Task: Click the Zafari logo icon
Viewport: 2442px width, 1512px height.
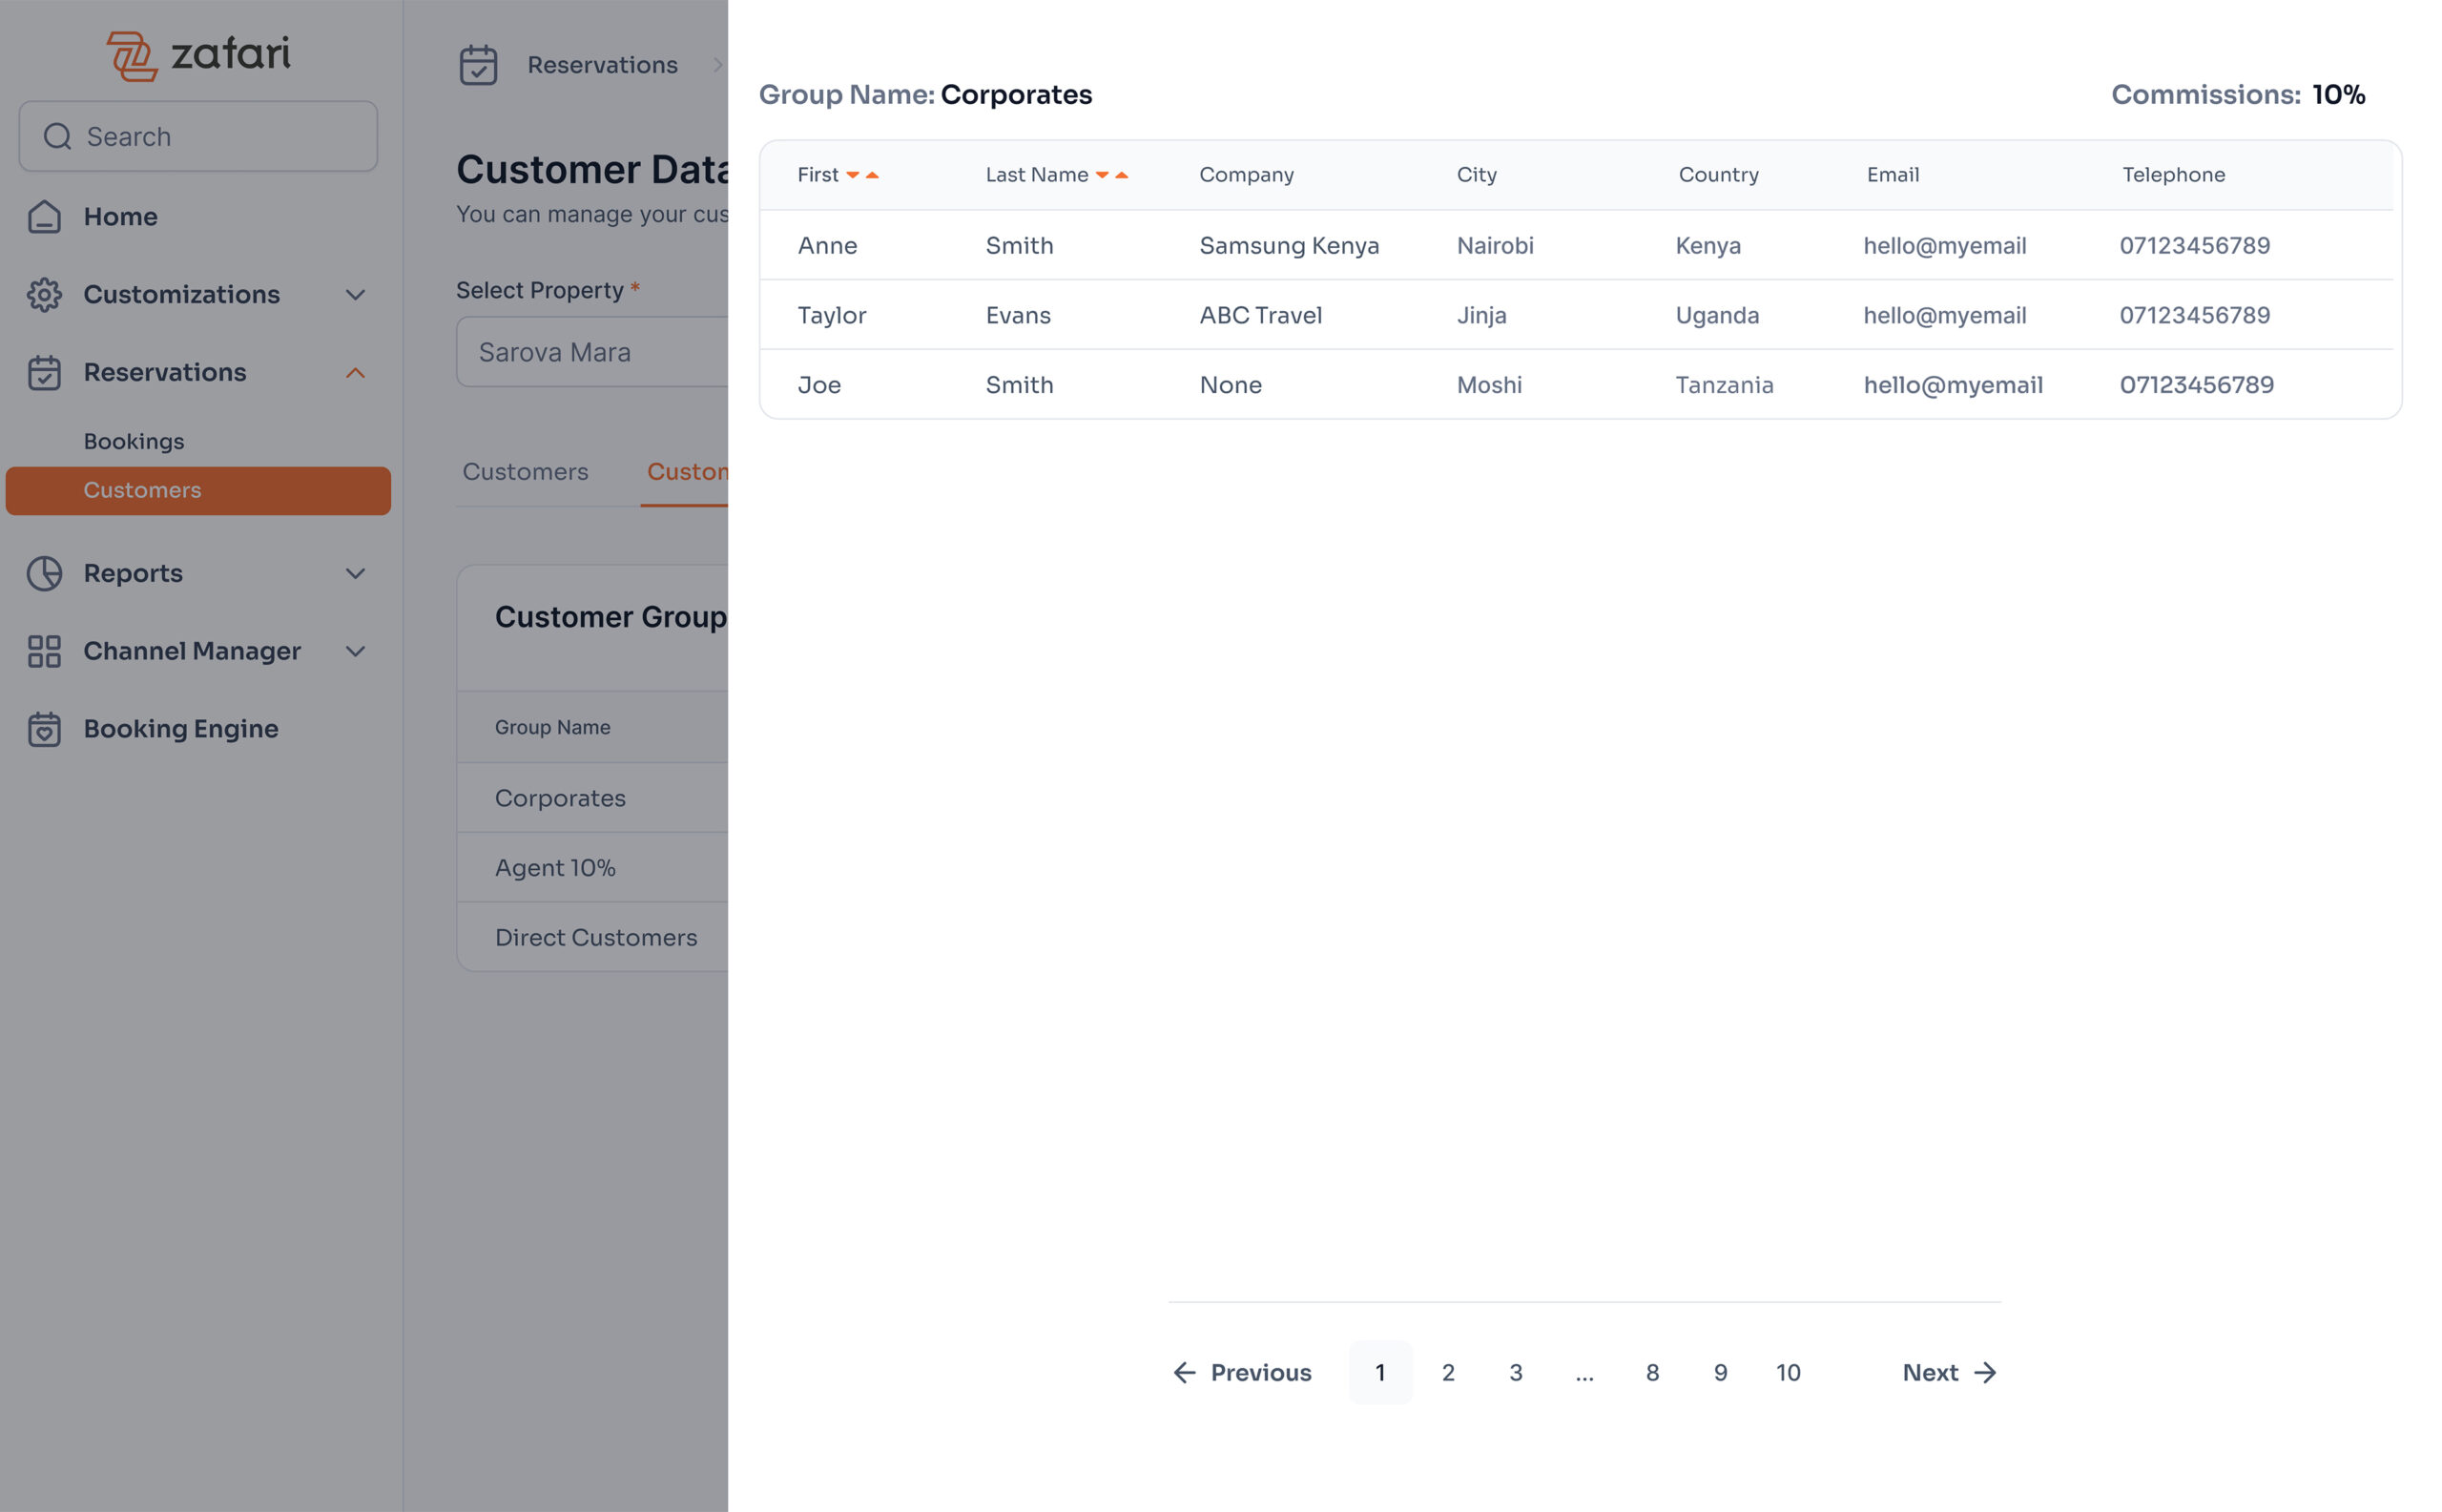Action: [132, 55]
